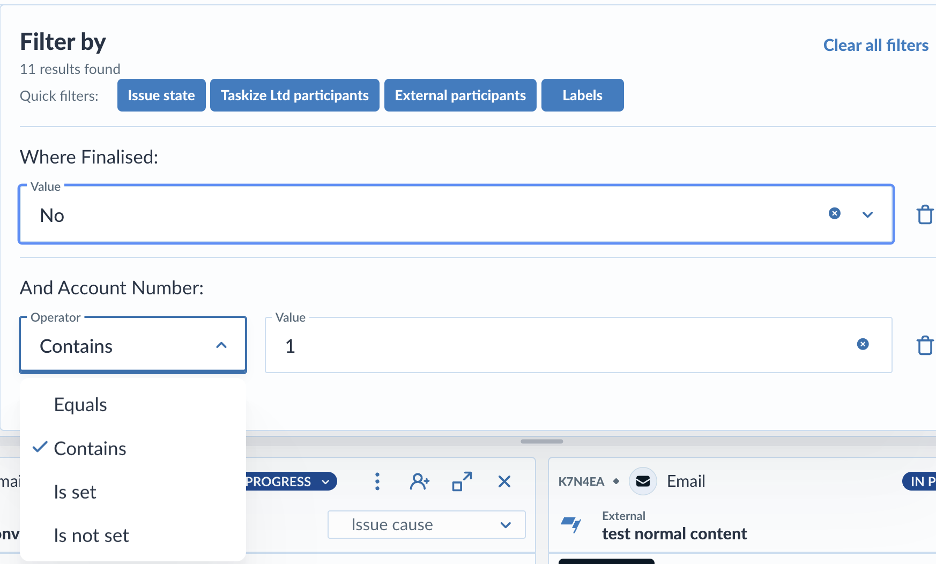936x564 pixels.
Task: Click the test normal content subject
Action: pos(674,533)
